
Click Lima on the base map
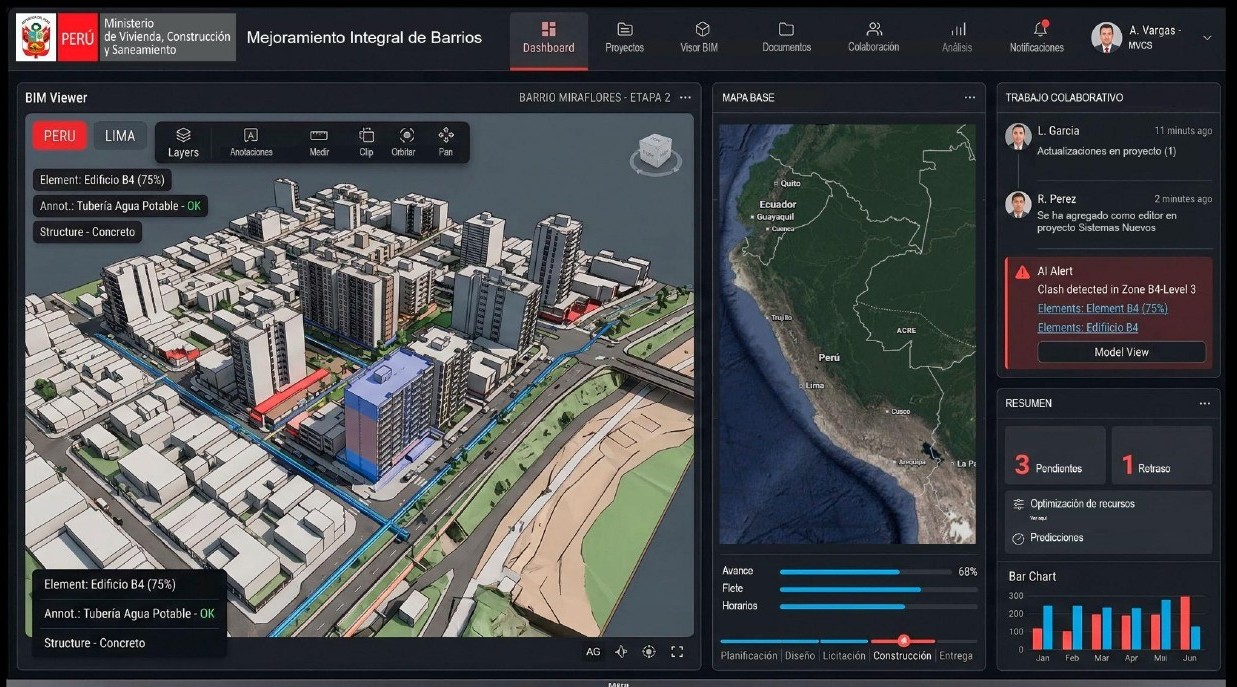815,385
